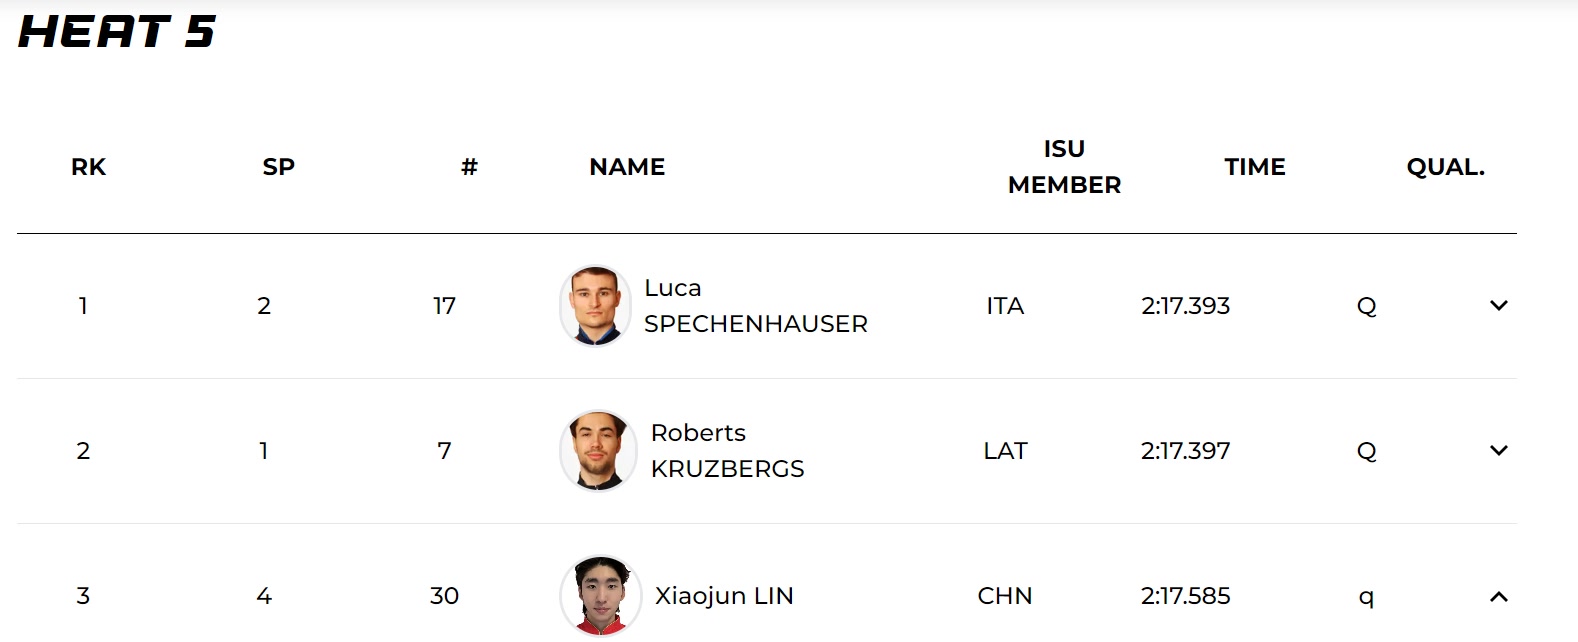Click Xiaojun Lin's profile photo
1578x642 pixels.
pos(601,596)
